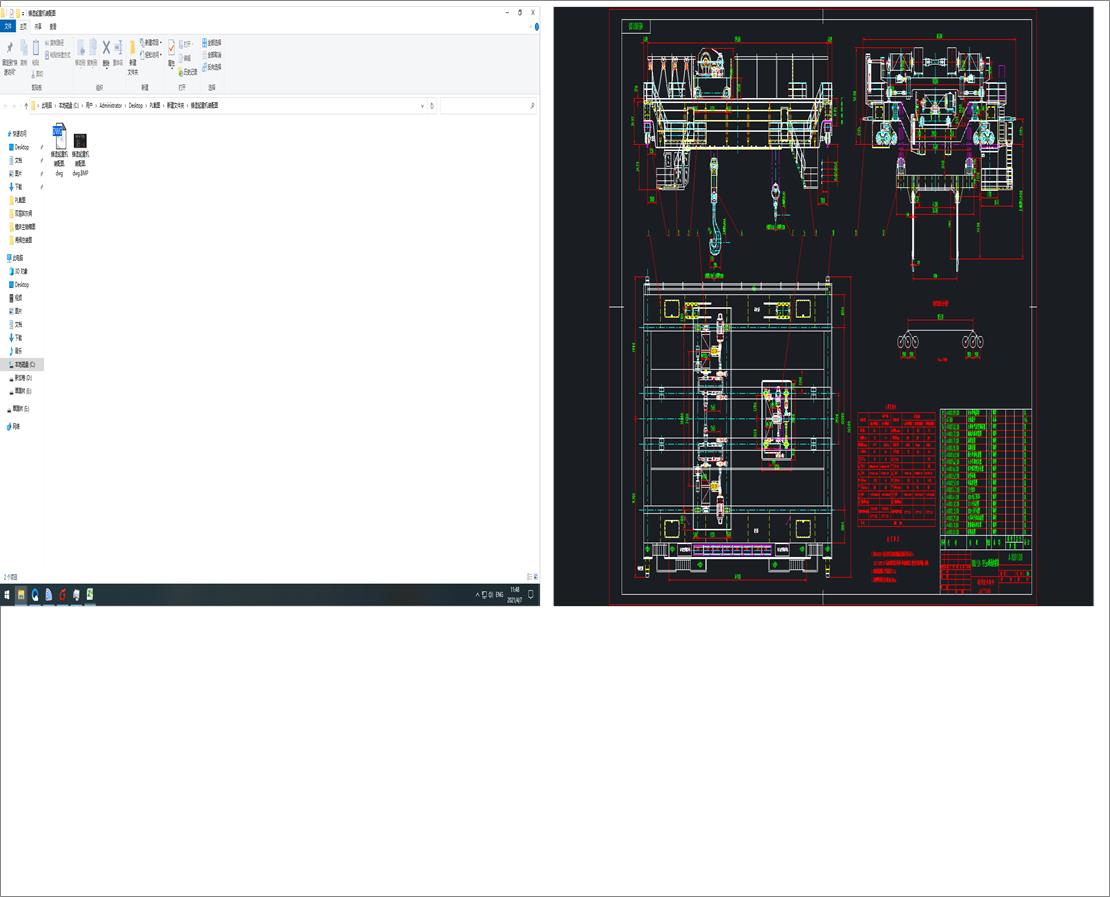Open Desktop under This PC
1110x897 pixels.
[x=18, y=284]
